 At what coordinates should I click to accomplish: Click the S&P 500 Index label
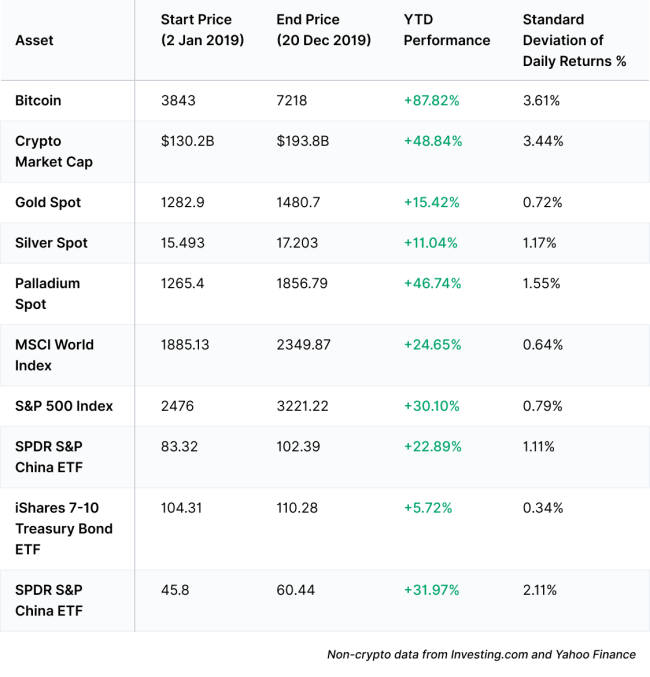[x=64, y=406]
